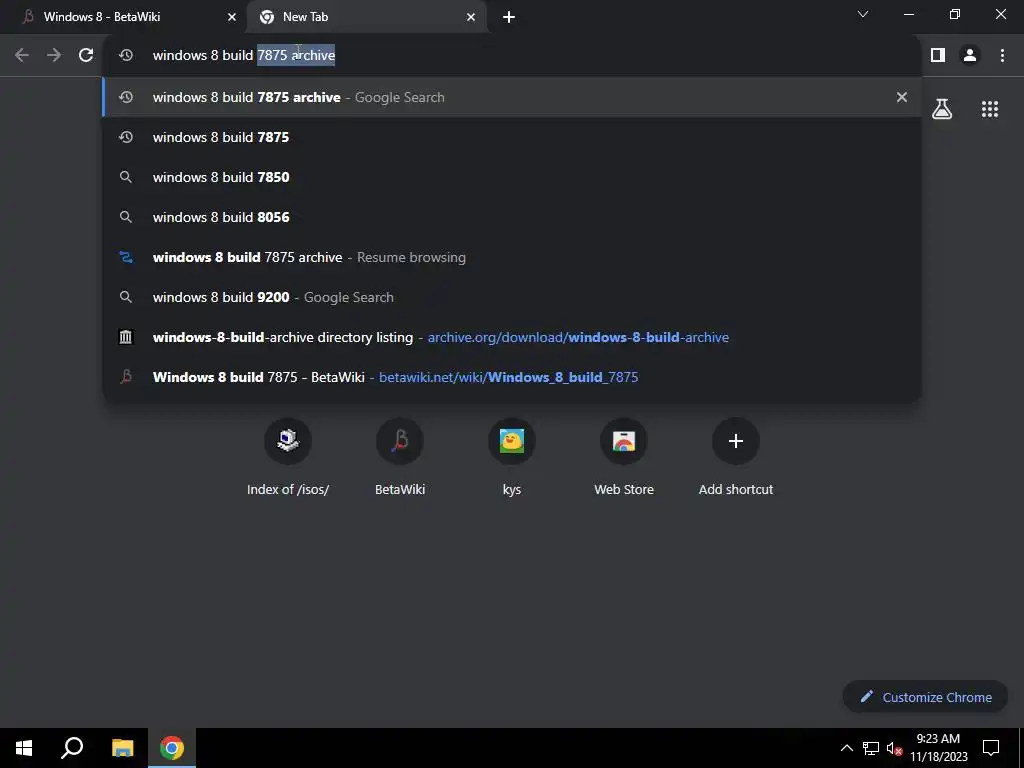Open the Chrome three-dot menu

[1002, 55]
